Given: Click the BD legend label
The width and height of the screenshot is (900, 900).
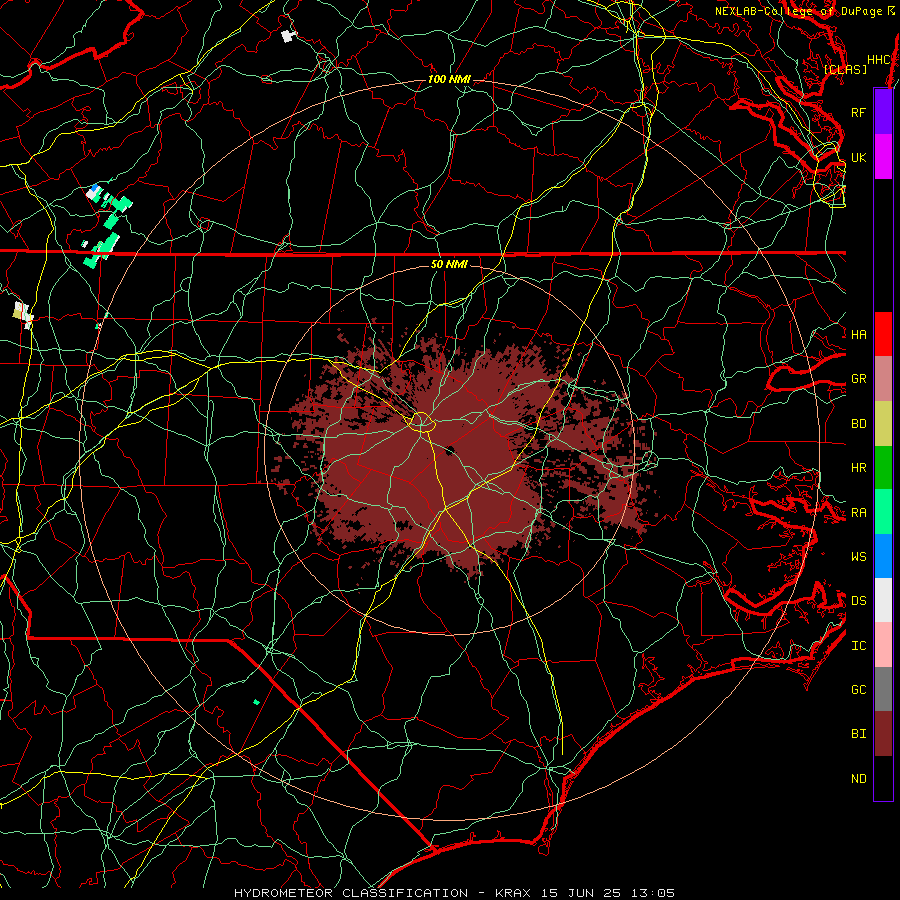Looking at the screenshot, I should click(858, 424).
